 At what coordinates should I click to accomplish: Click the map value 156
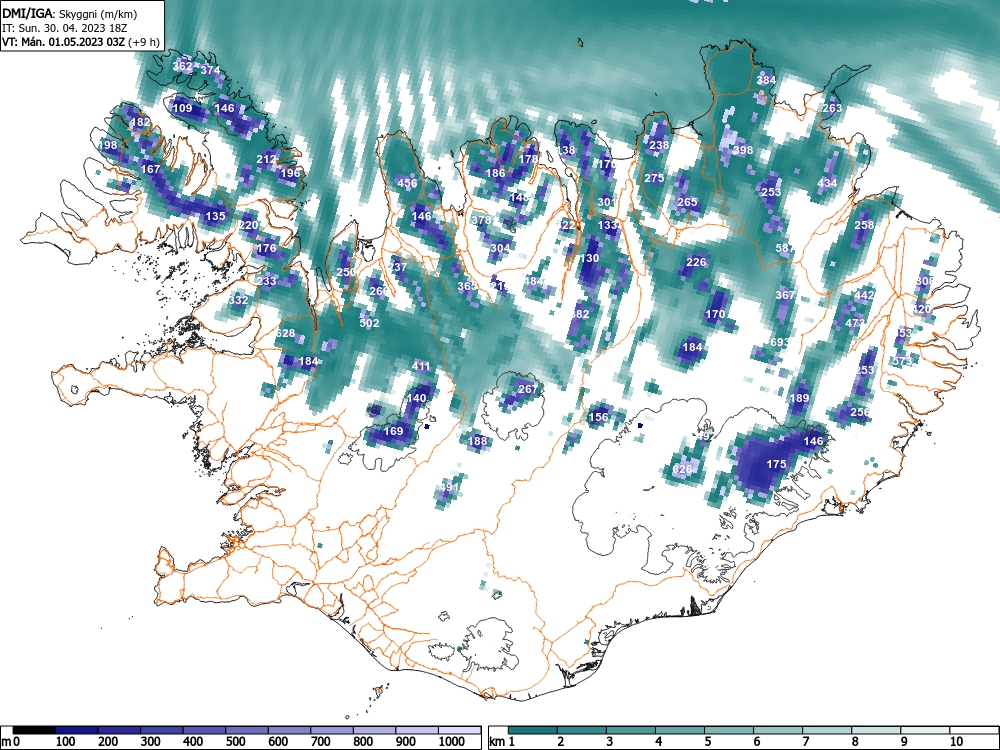point(598,417)
